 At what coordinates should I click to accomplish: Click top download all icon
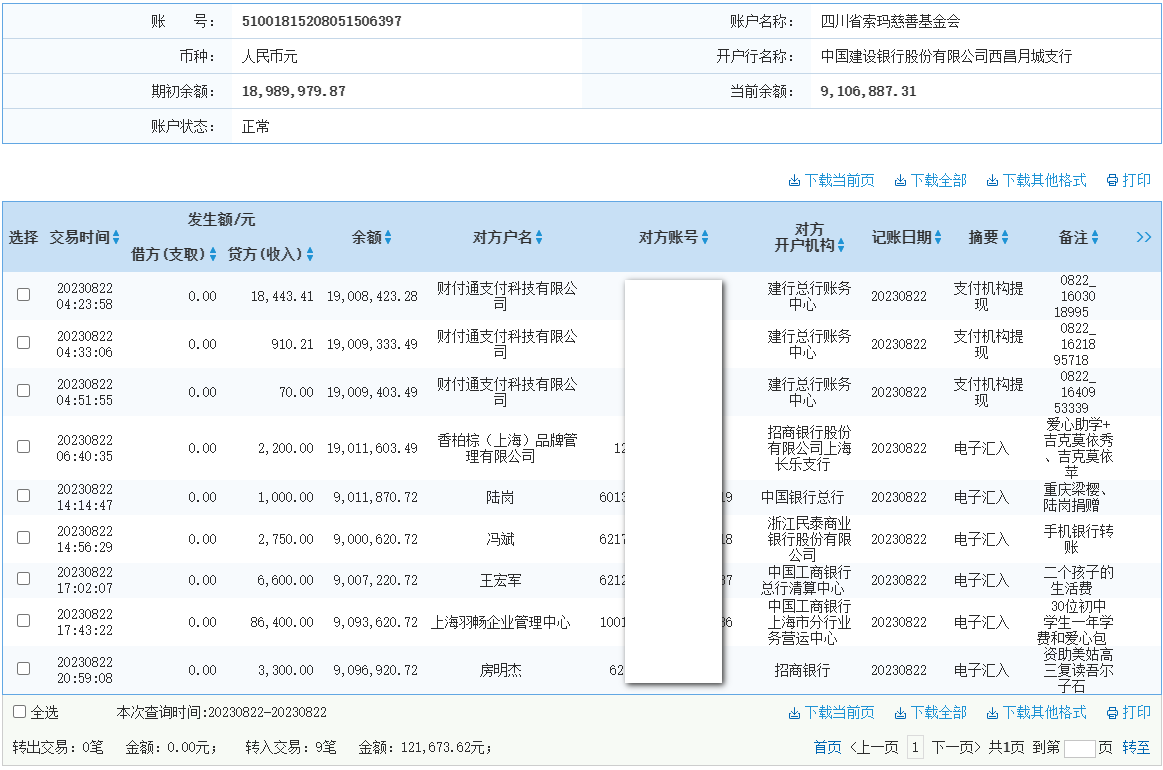click(900, 181)
